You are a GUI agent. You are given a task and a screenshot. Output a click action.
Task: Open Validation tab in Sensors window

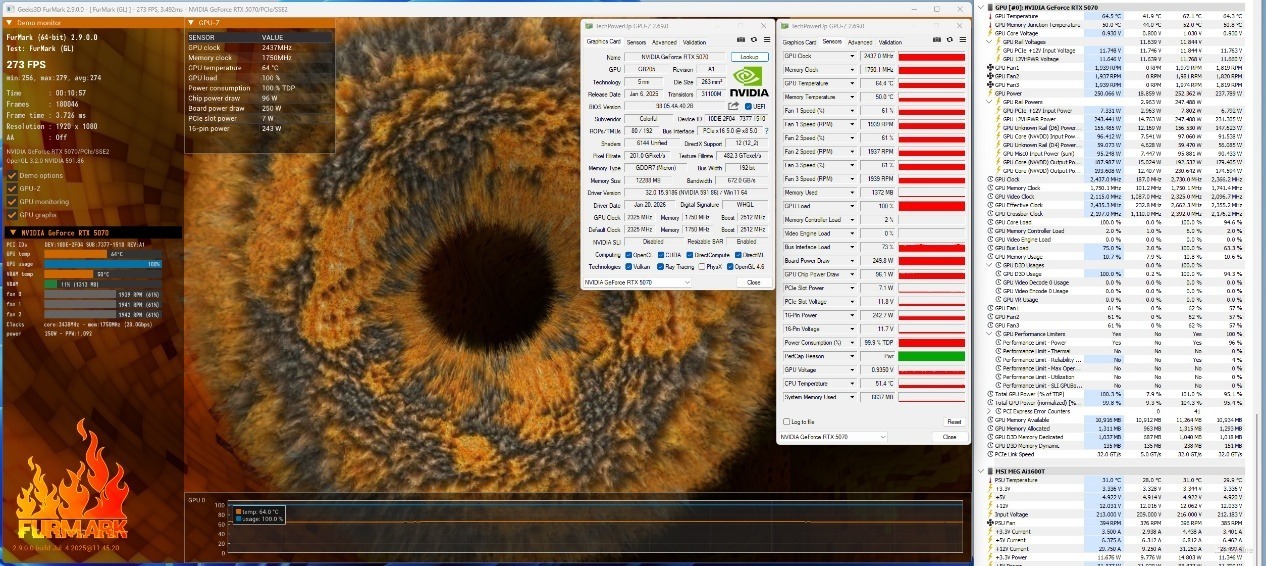(890, 42)
